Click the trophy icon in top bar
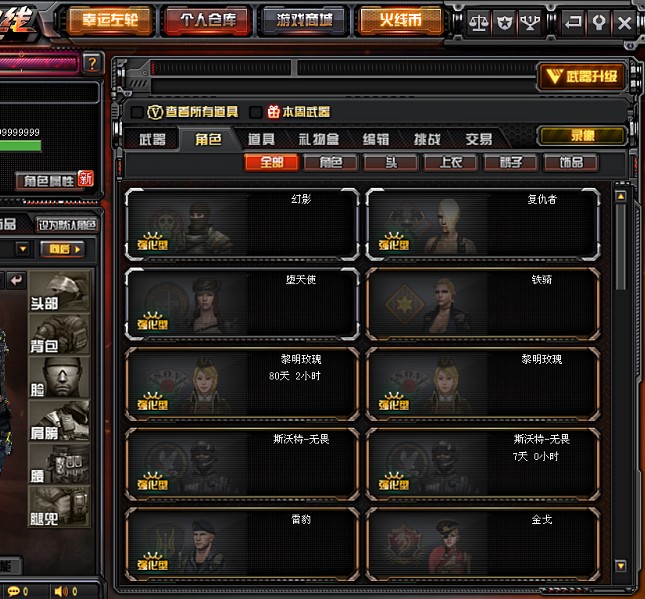This screenshot has height=599, width=645. (x=530, y=23)
